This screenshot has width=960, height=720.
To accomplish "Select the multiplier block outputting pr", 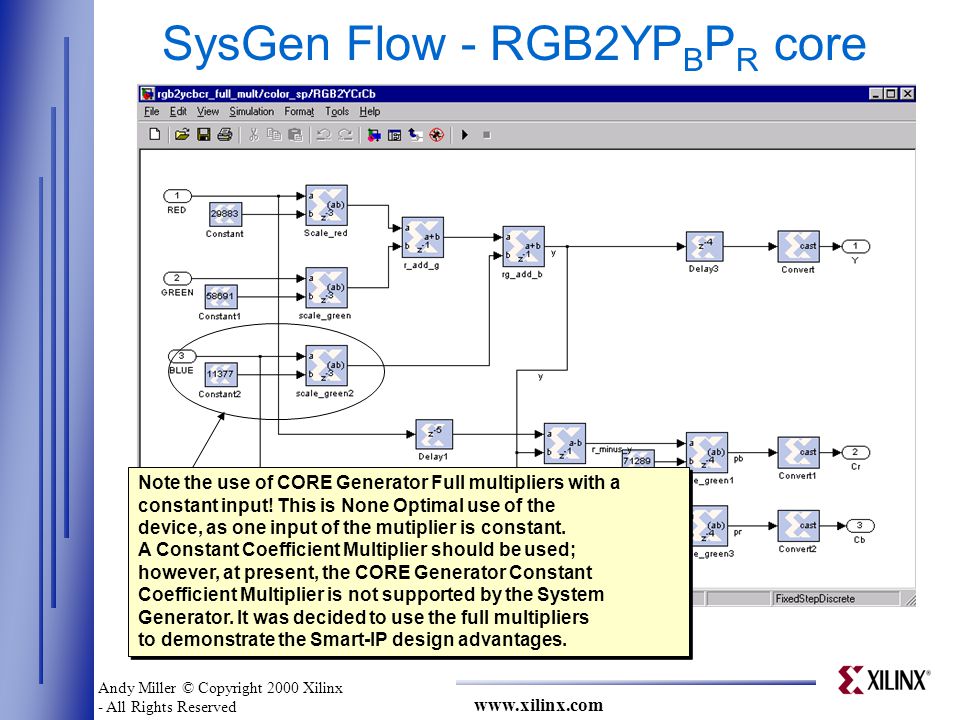I will pos(710,525).
